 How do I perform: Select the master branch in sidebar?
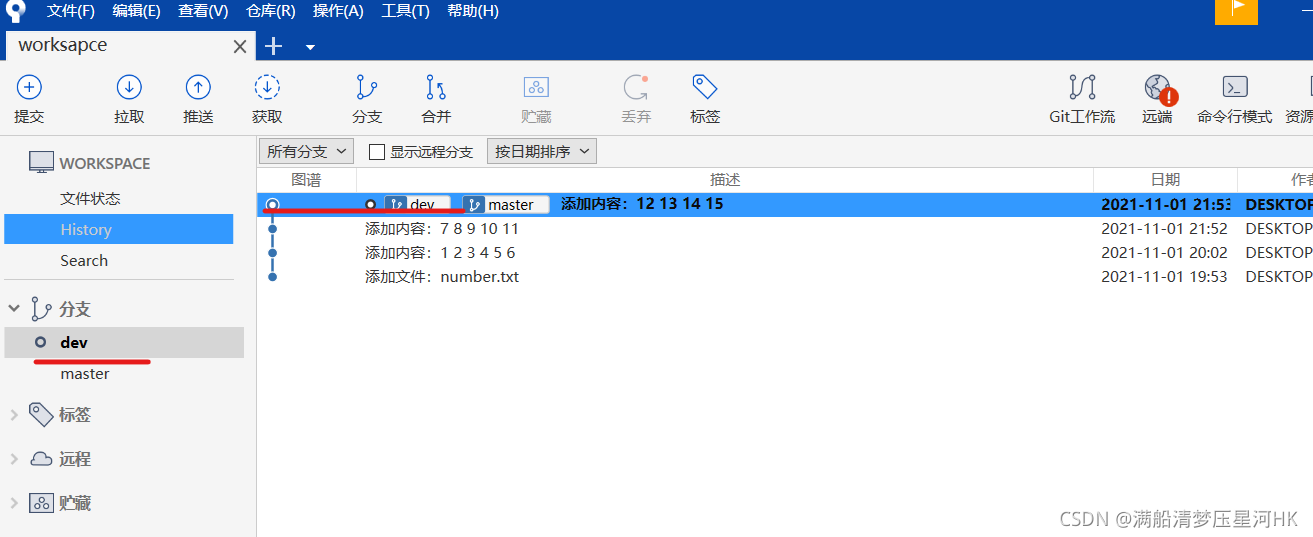point(85,374)
